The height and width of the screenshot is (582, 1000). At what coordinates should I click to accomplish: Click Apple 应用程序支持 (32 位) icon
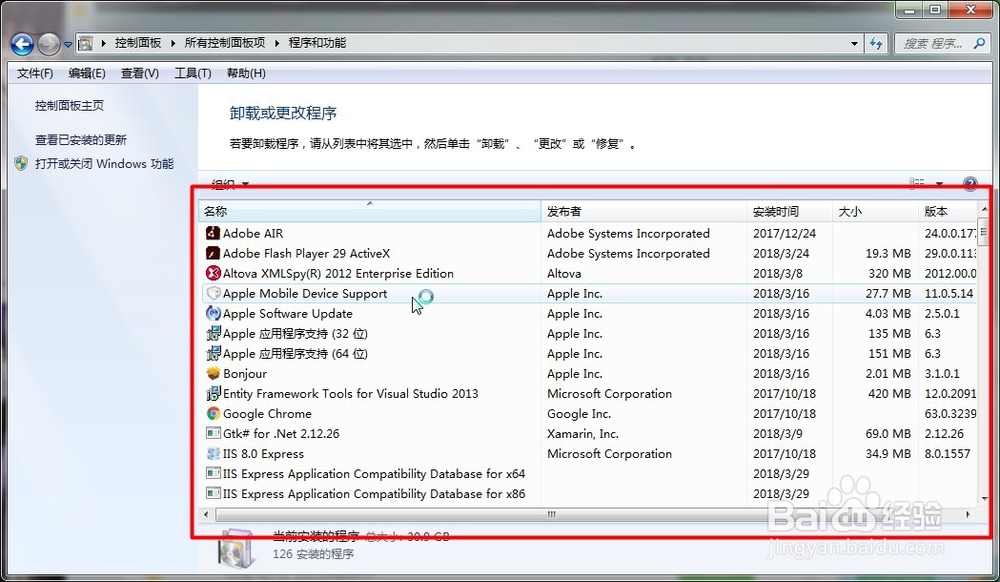click(213, 333)
